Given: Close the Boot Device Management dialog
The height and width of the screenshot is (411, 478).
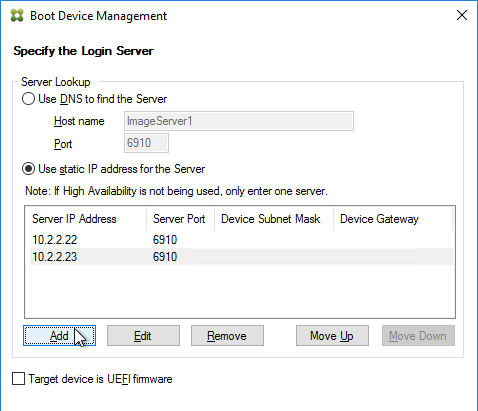Looking at the screenshot, I should 462,15.
